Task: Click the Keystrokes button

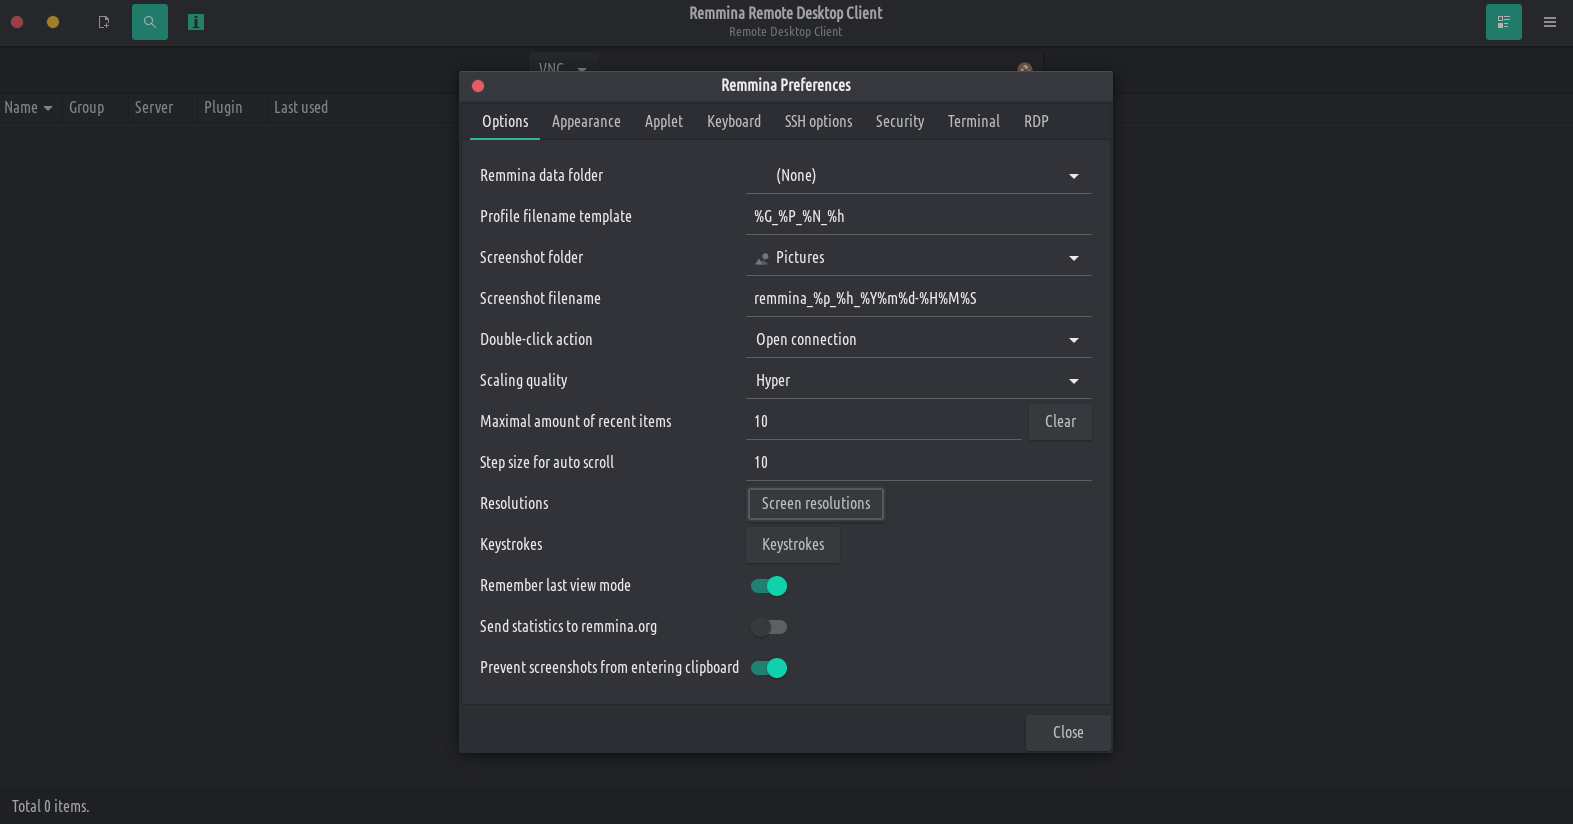Action: pyautogui.click(x=793, y=545)
